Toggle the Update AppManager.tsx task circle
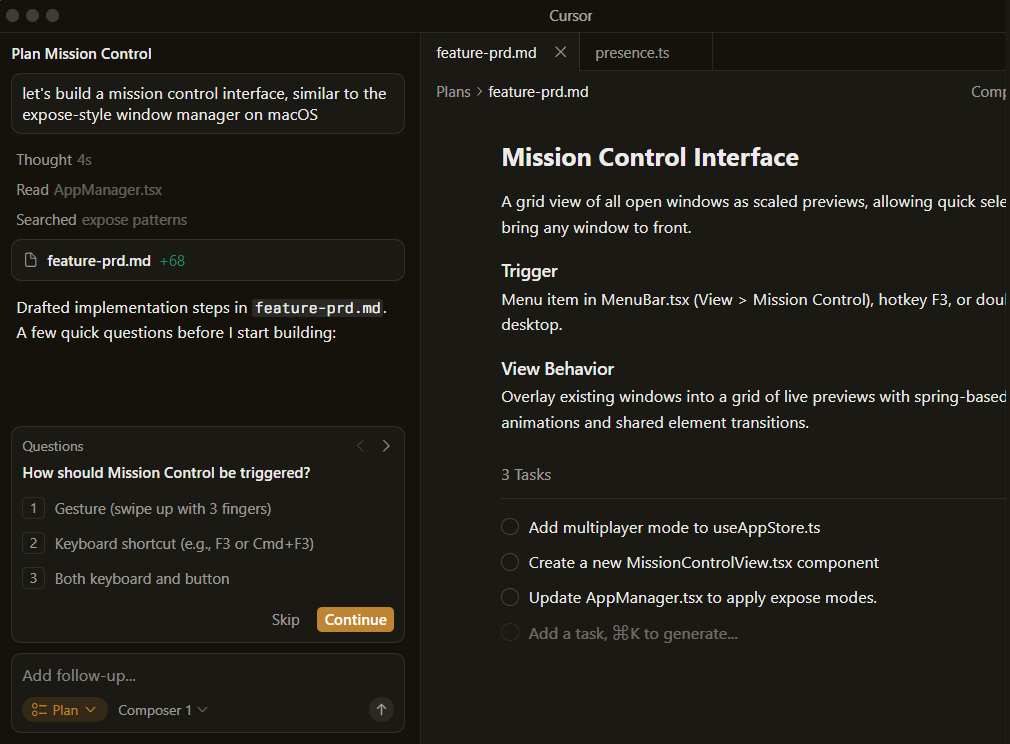 coord(510,598)
